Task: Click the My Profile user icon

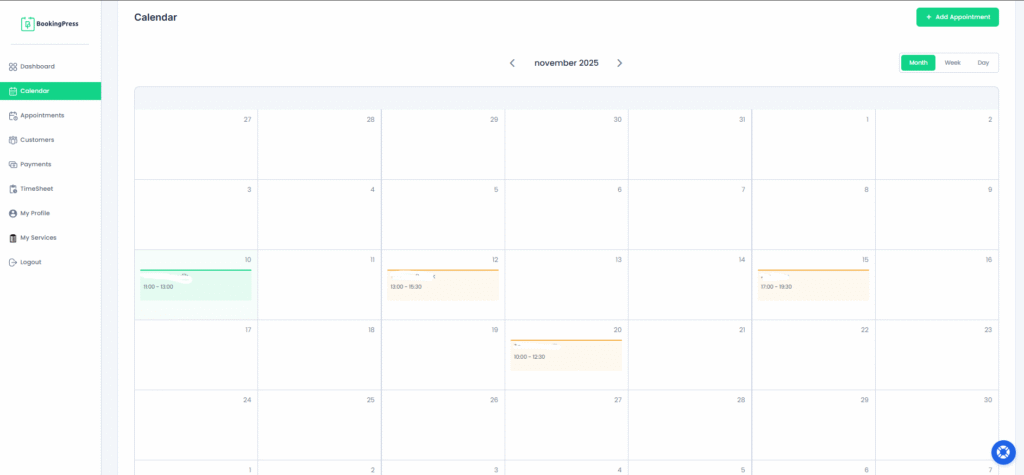Action: (13, 213)
